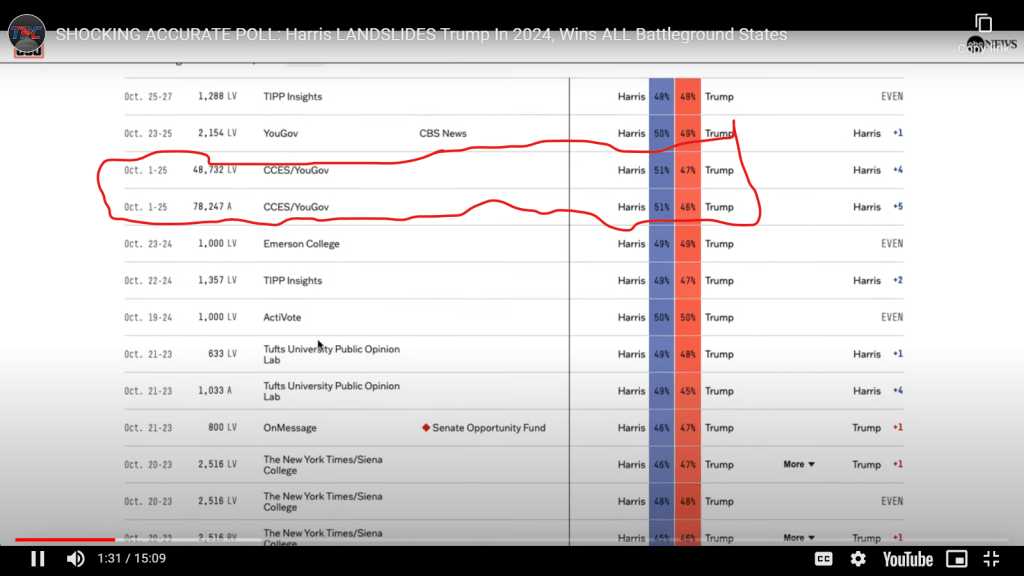Exit full screen mode
The height and width of the screenshot is (576, 1024).
(x=991, y=559)
